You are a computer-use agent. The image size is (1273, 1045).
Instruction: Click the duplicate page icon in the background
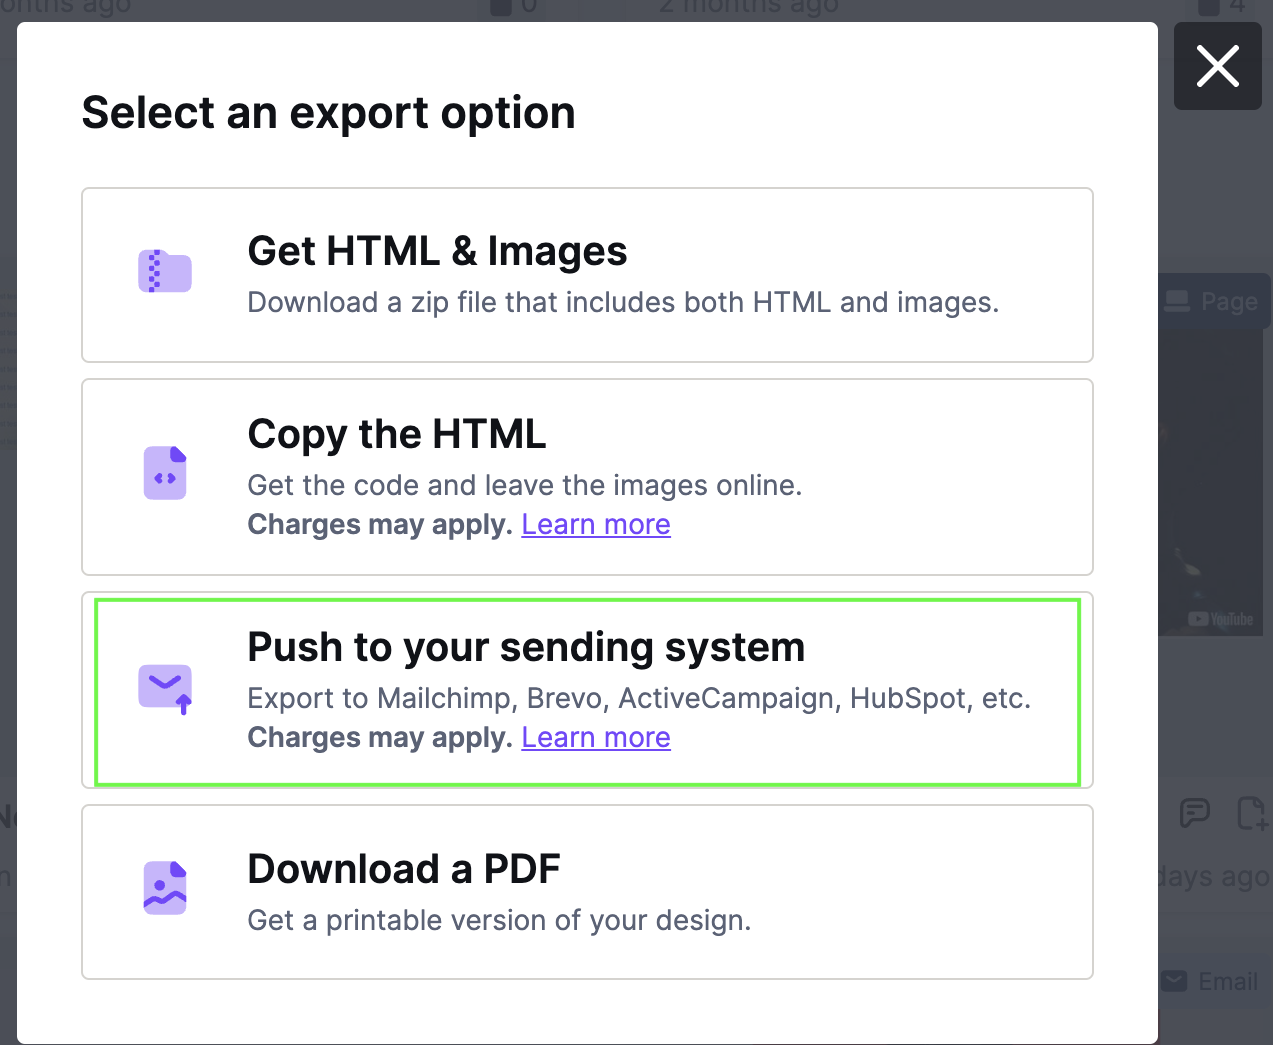pyautogui.click(x=1252, y=813)
